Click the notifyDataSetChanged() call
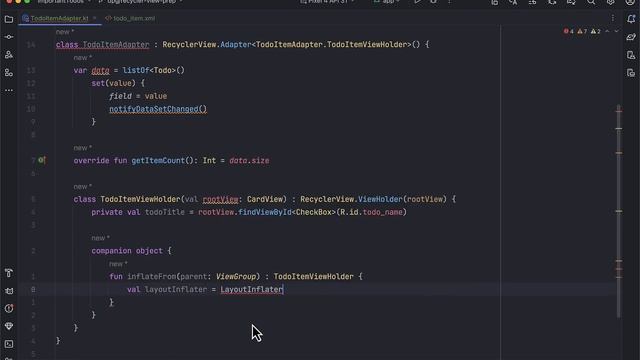This screenshot has height=360, width=640. click(158, 109)
